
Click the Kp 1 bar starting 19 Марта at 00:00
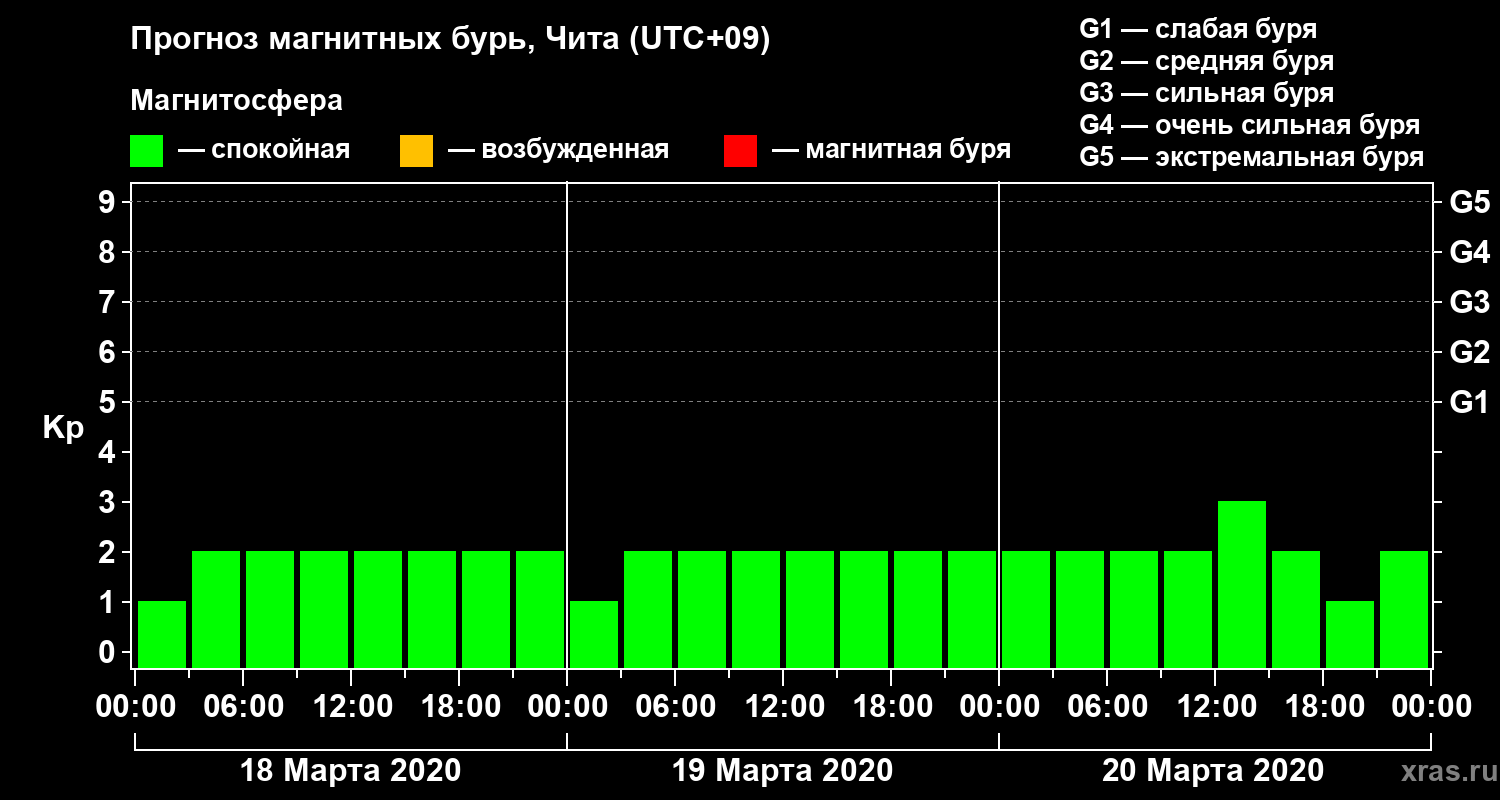[x=594, y=634]
